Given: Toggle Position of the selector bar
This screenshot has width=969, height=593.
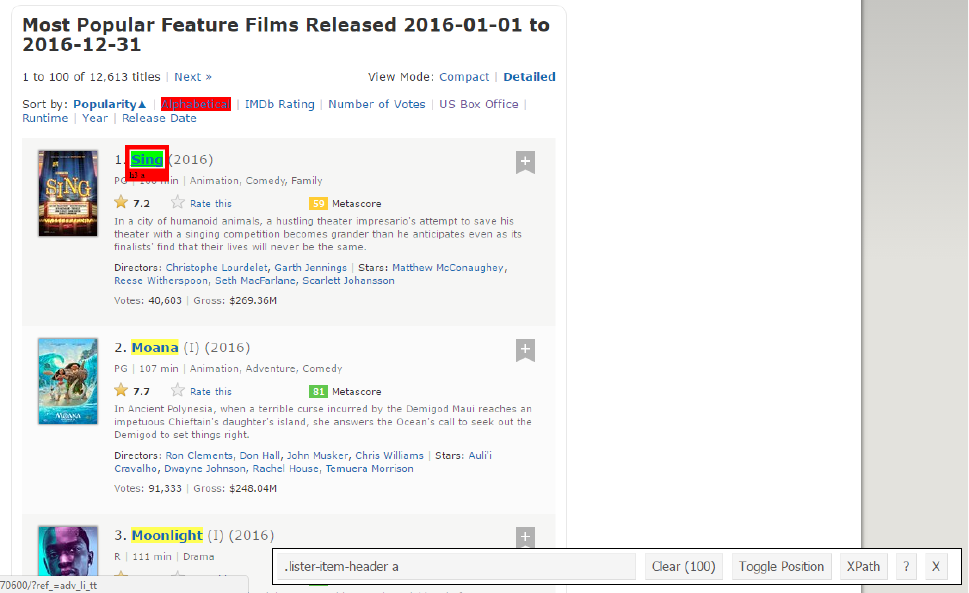Looking at the screenshot, I should tap(781, 567).
